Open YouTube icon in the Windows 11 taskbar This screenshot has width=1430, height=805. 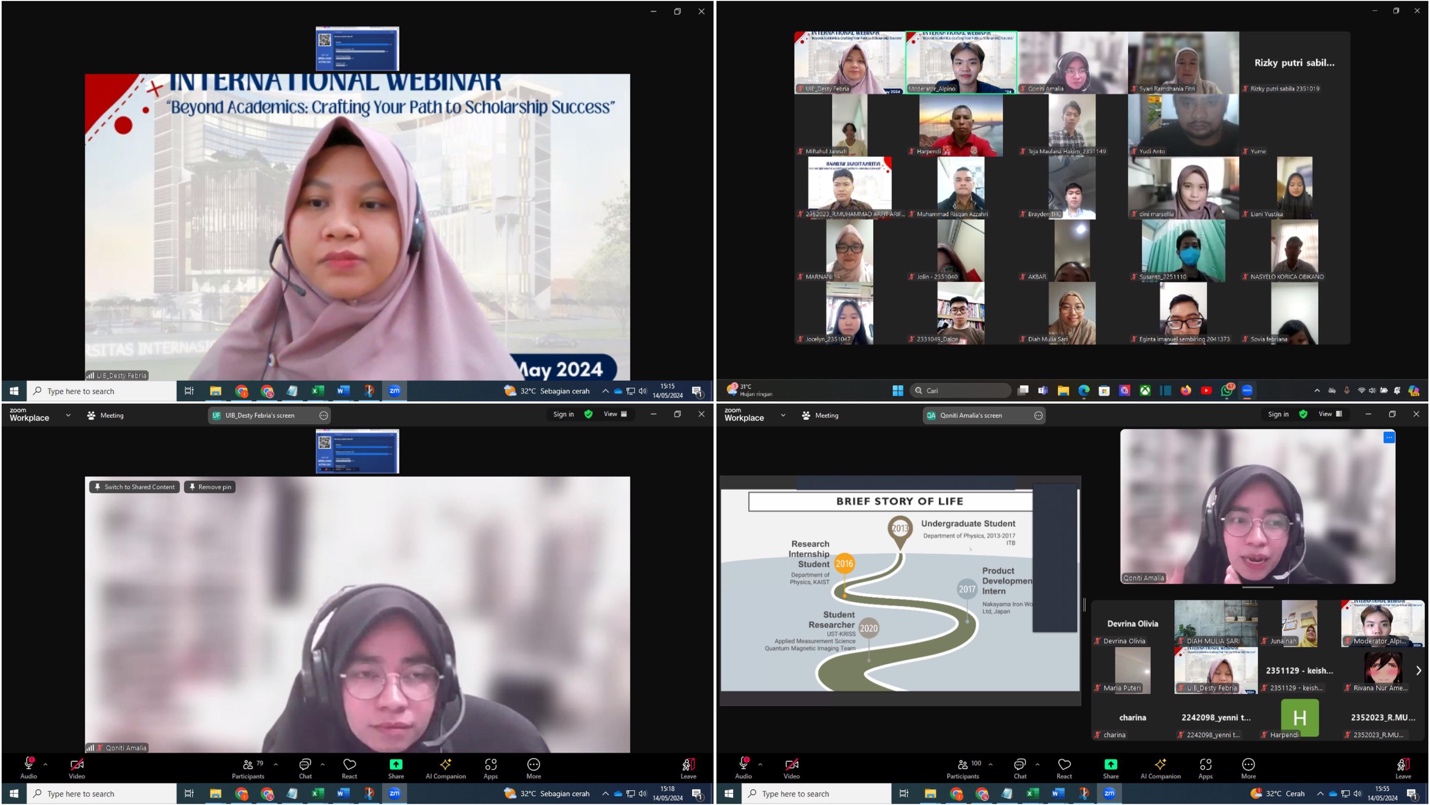coord(1206,391)
